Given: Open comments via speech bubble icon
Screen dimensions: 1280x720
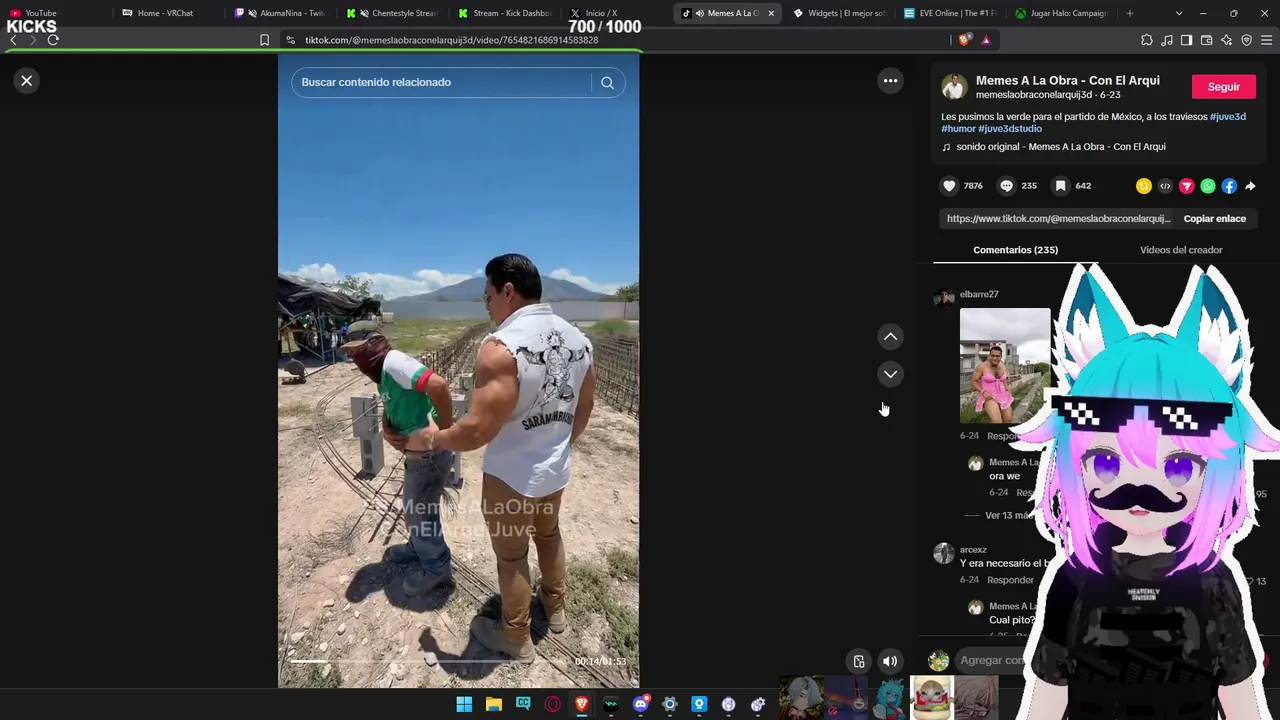Looking at the screenshot, I should (x=1006, y=186).
